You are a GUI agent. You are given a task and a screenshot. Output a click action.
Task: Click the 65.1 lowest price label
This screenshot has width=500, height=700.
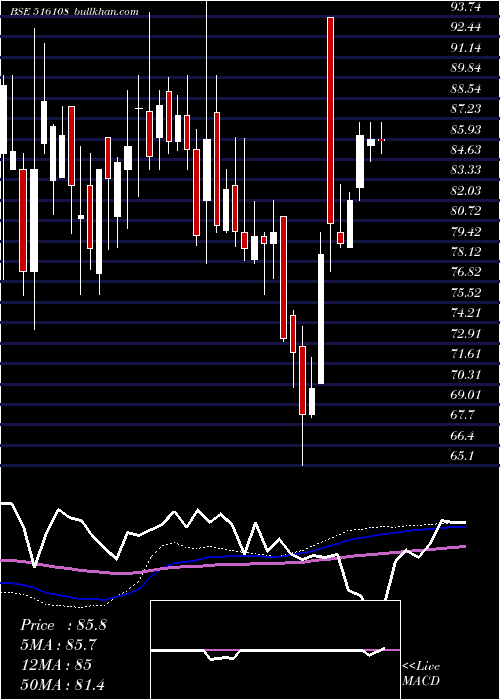click(462, 456)
